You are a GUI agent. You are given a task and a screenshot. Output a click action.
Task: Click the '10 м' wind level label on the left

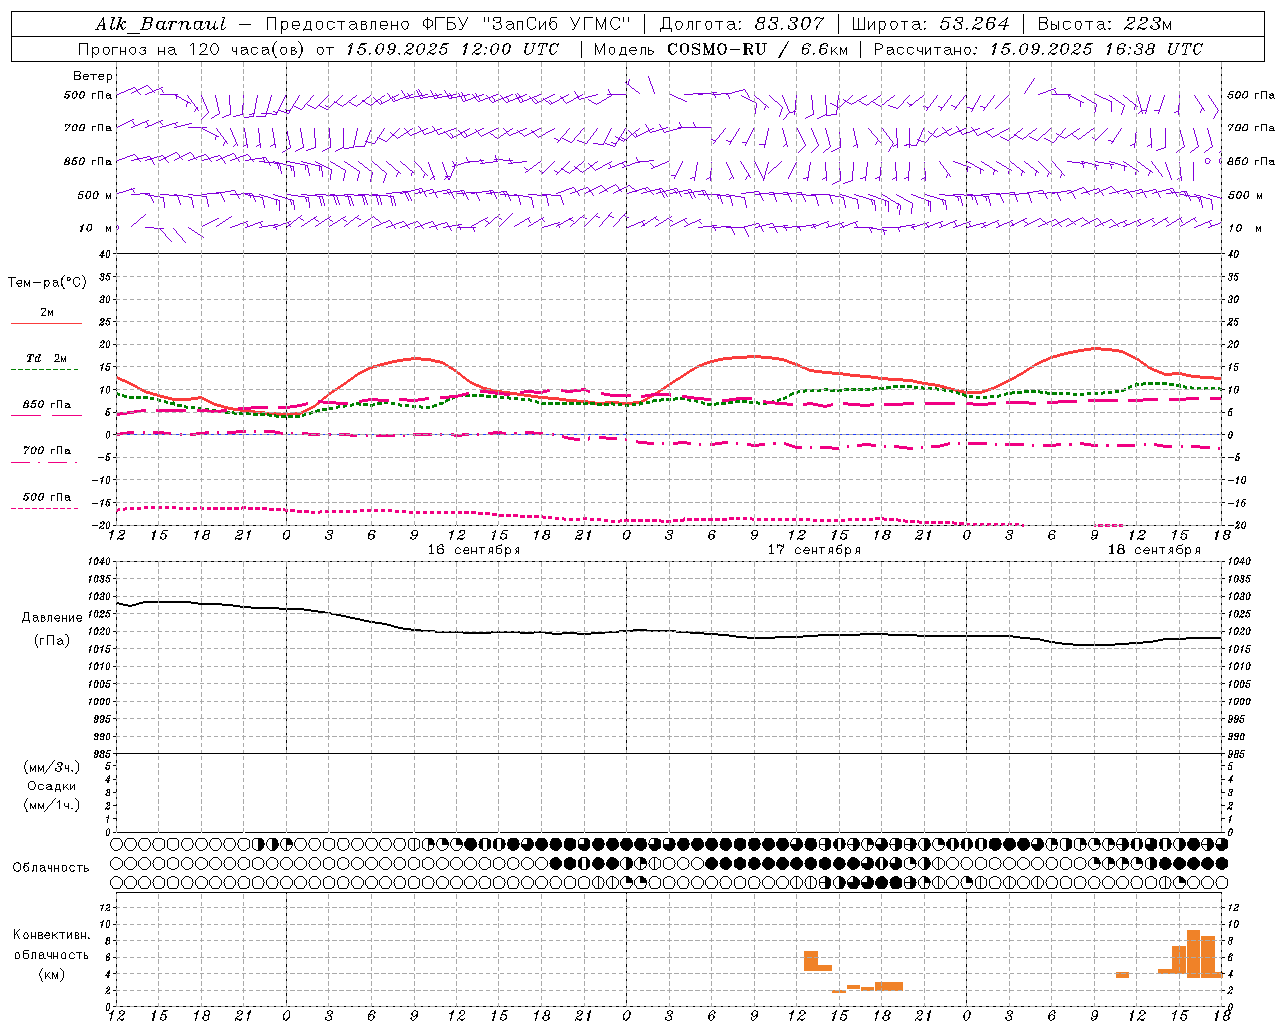[x=96, y=229]
